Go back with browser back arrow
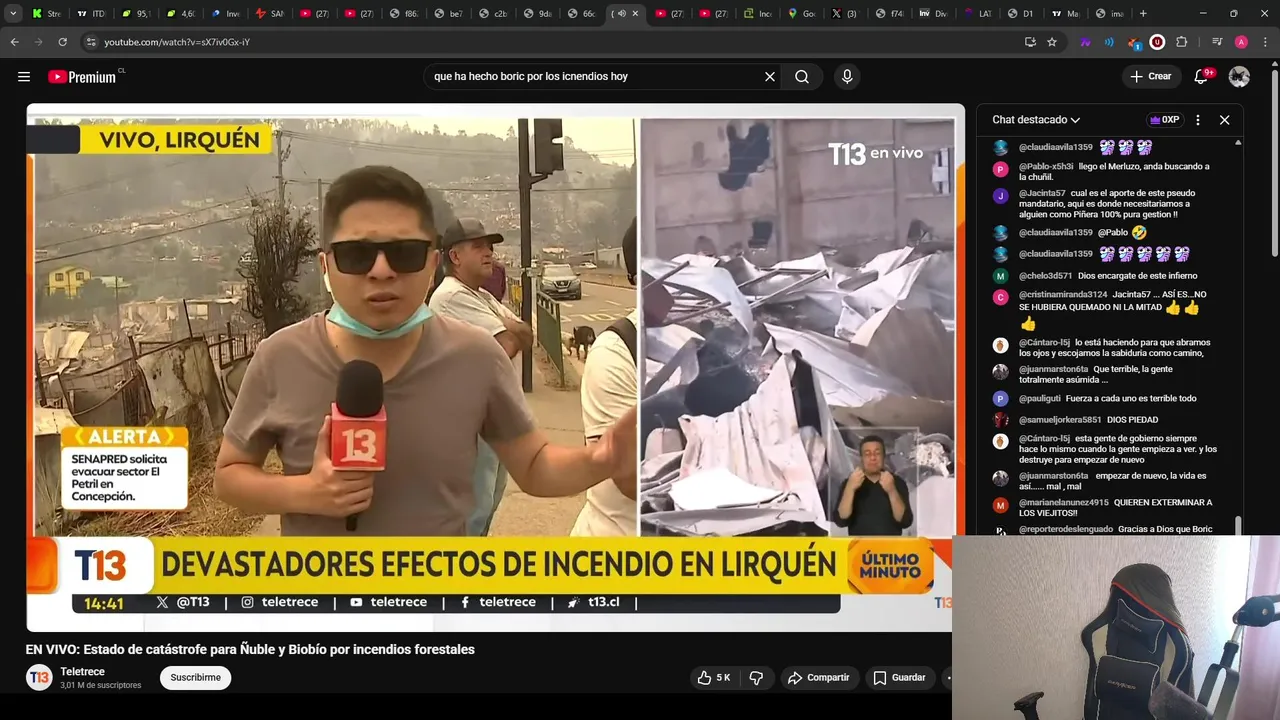The height and width of the screenshot is (720, 1280). click(14, 42)
